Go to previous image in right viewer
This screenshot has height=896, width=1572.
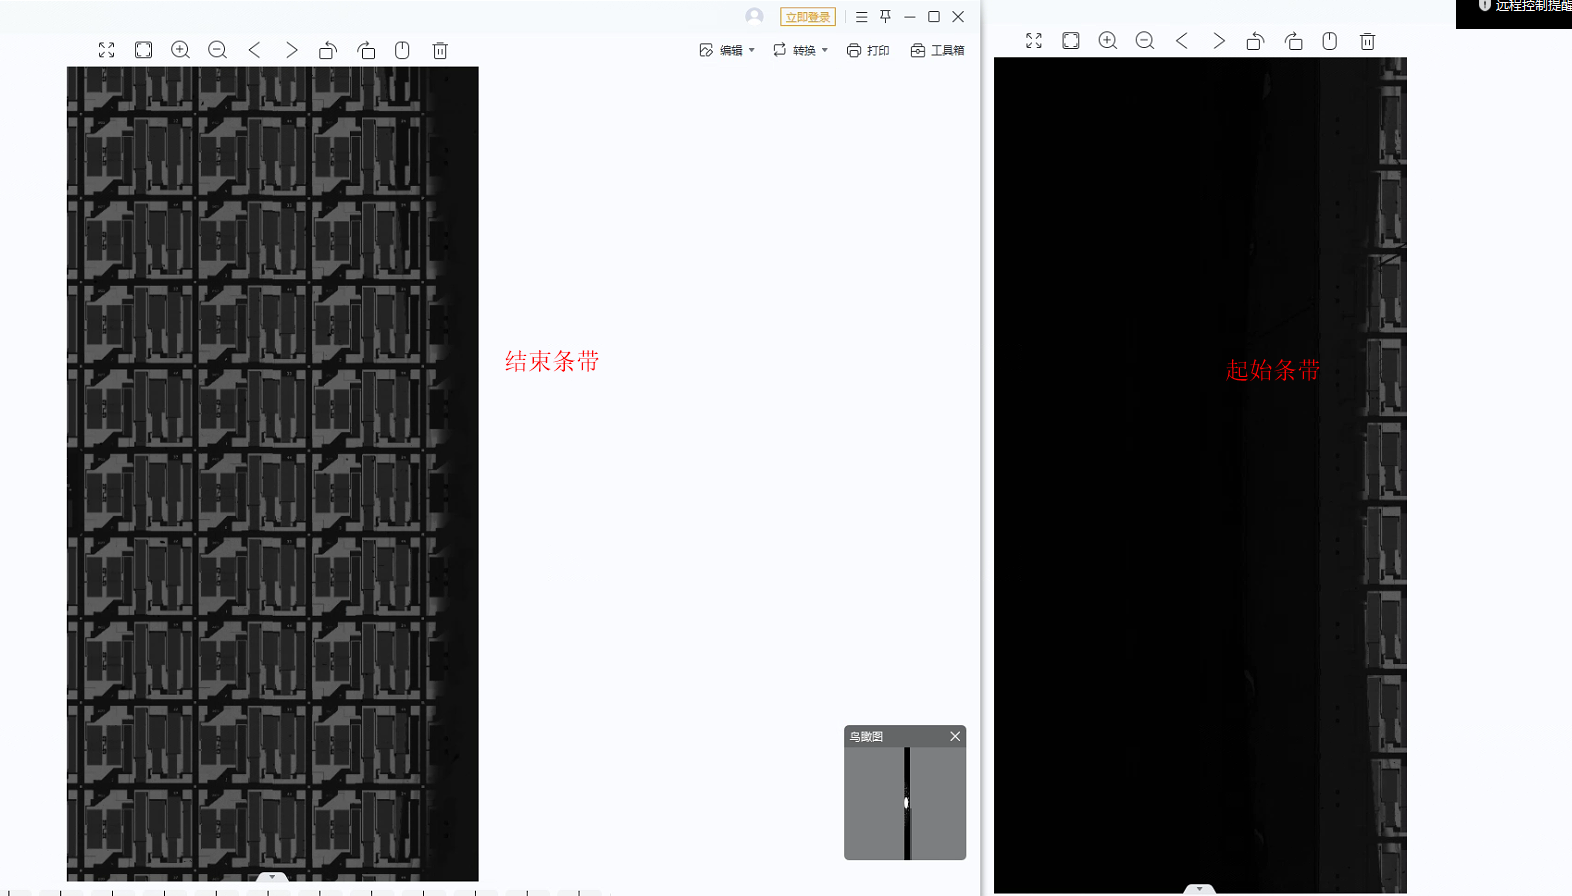(x=1182, y=41)
